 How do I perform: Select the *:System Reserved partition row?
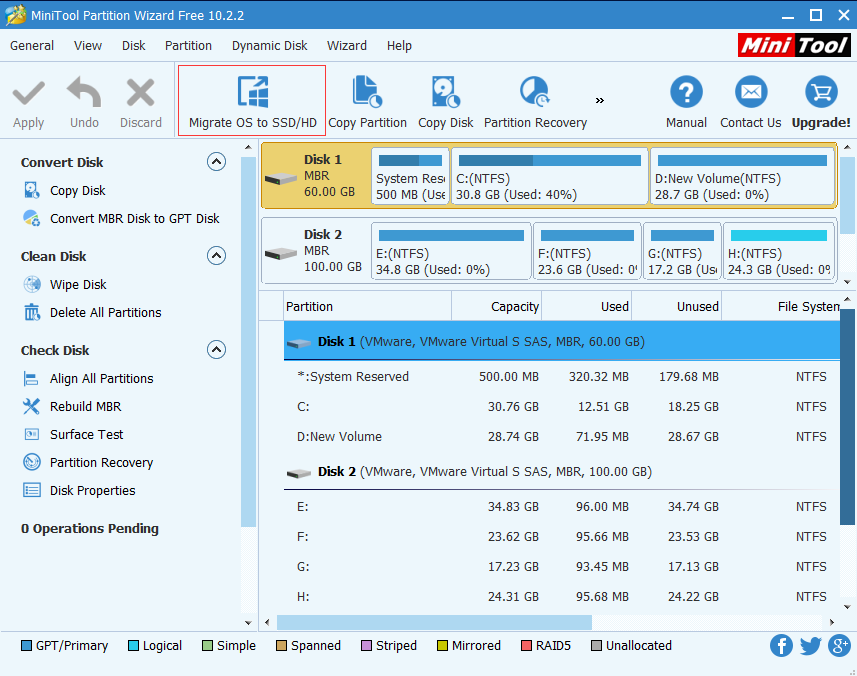(x=562, y=377)
